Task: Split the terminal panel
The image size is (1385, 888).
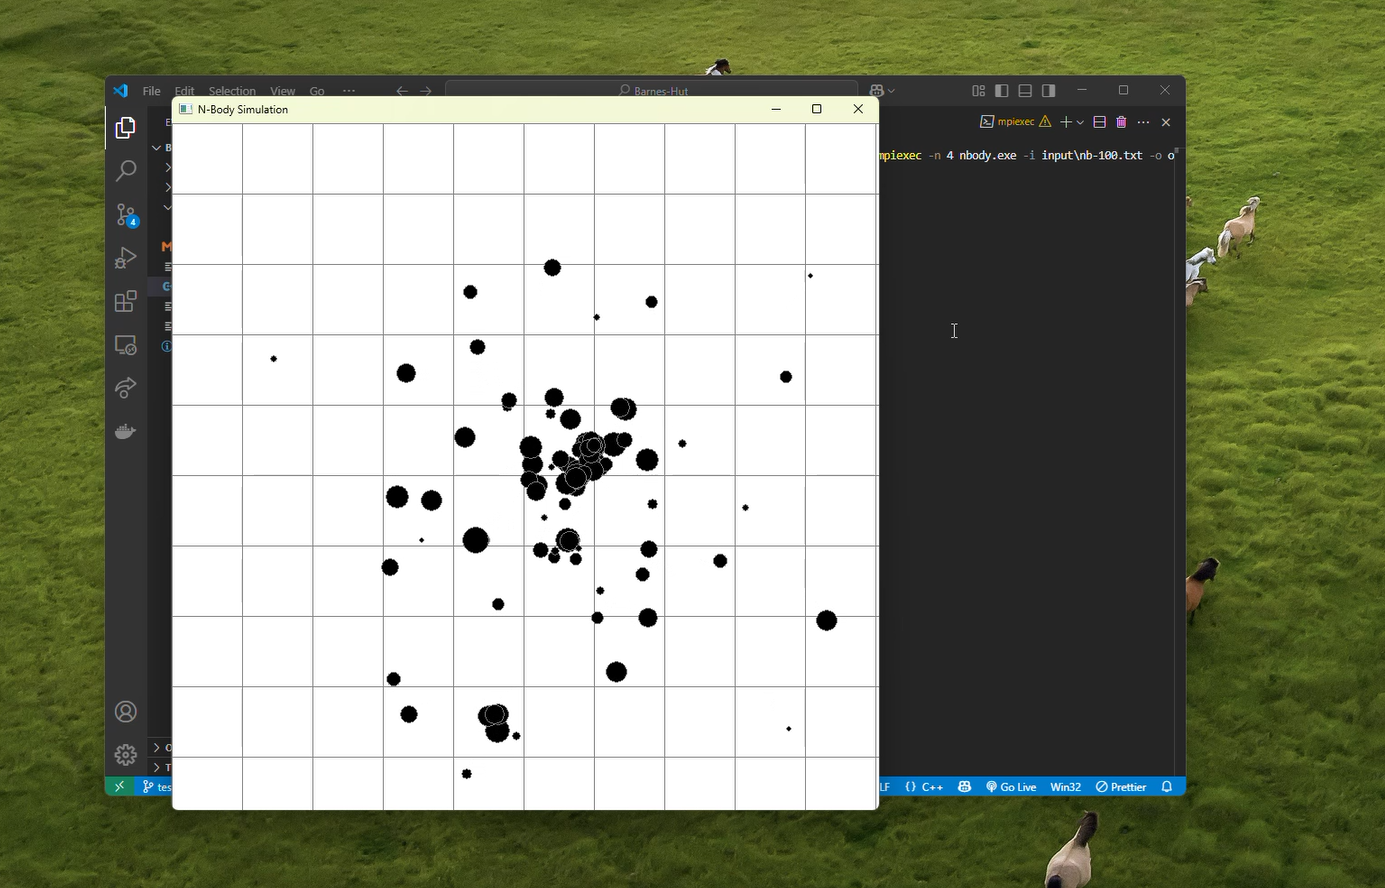Action: click(x=1099, y=122)
